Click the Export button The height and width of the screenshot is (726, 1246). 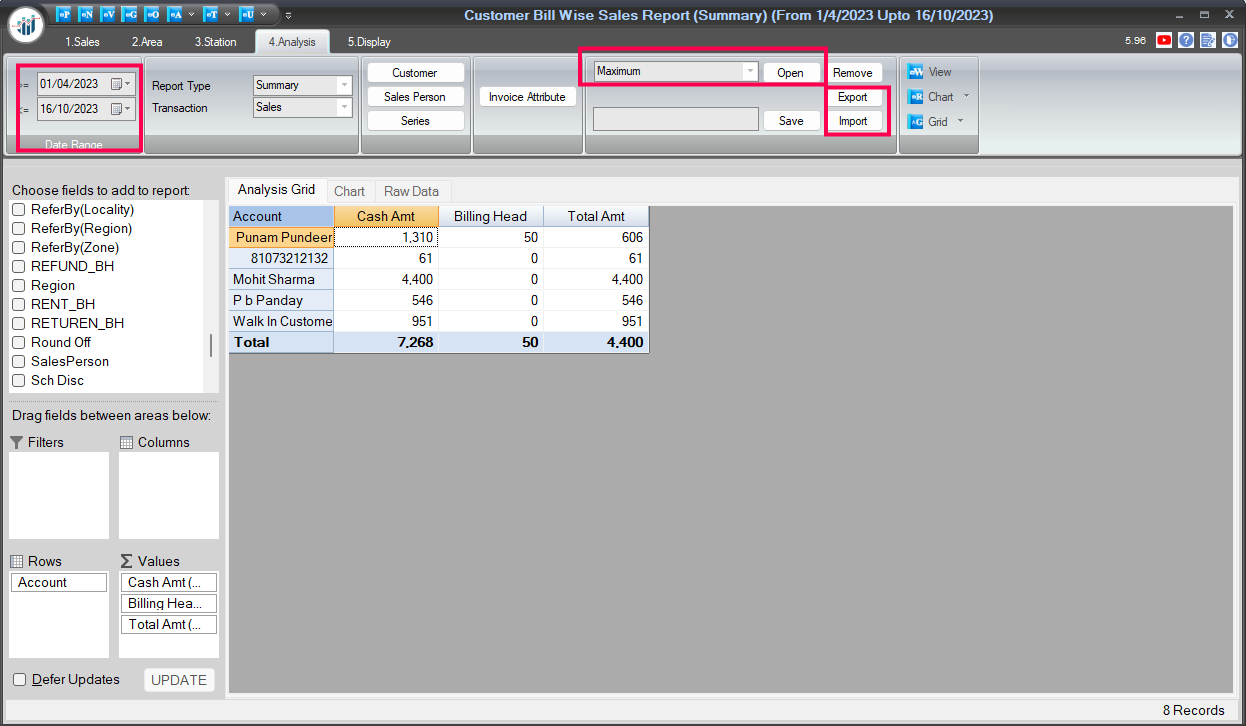(853, 97)
